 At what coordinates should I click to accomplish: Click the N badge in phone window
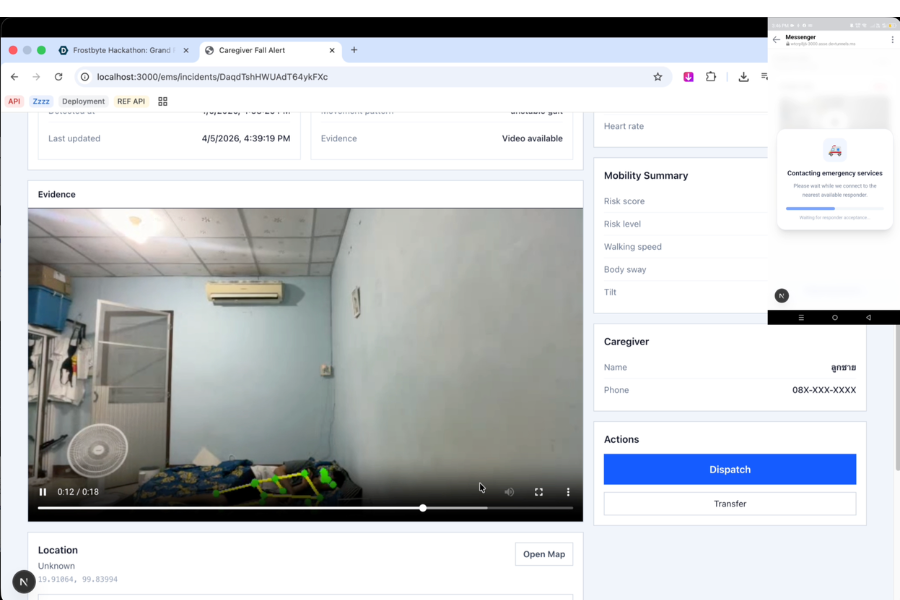point(782,296)
